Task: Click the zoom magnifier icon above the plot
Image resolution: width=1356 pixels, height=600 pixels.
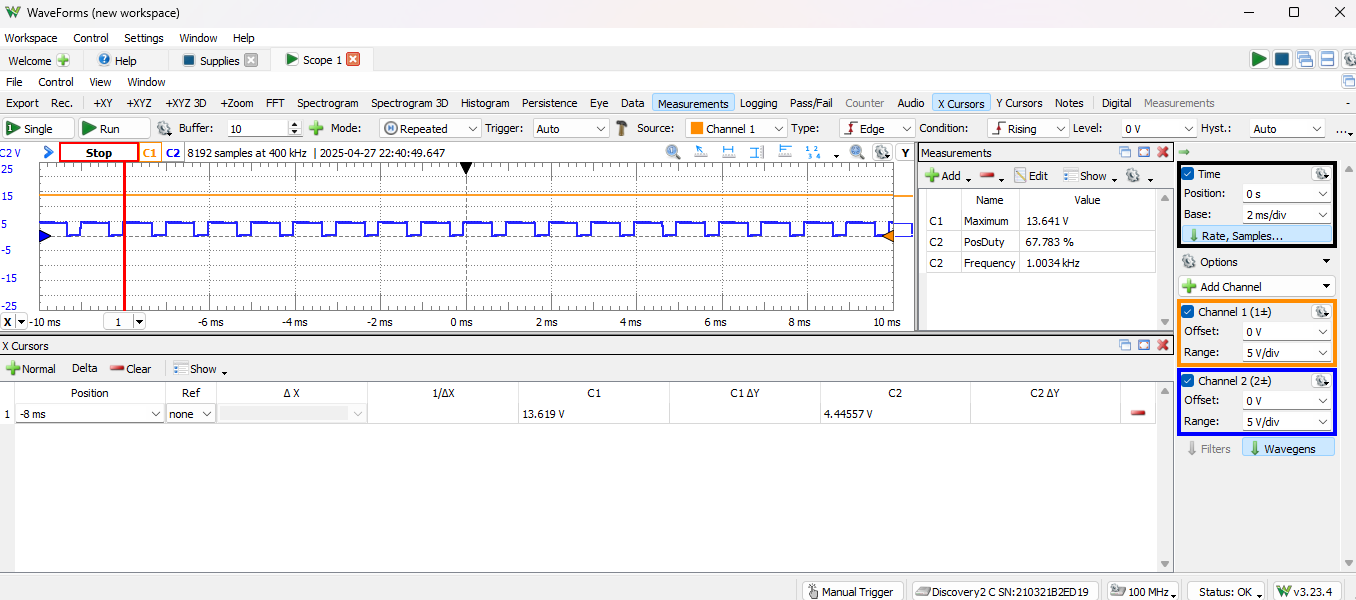Action: [673, 152]
